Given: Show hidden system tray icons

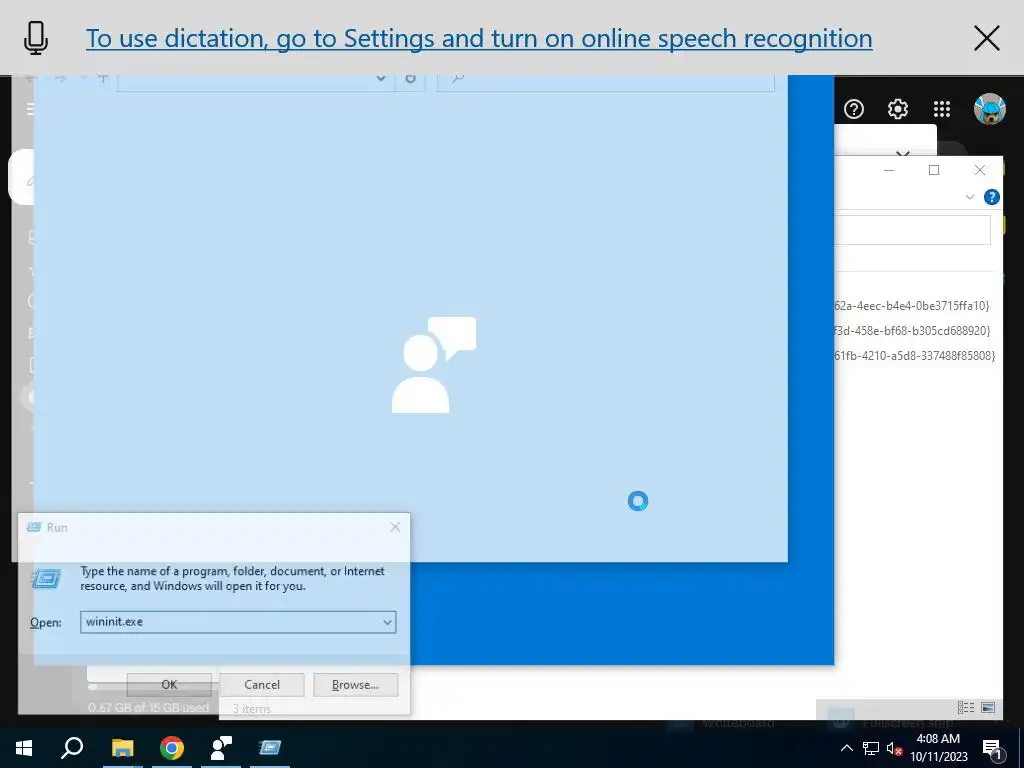Looking at the screenshot, I should 846,748.
